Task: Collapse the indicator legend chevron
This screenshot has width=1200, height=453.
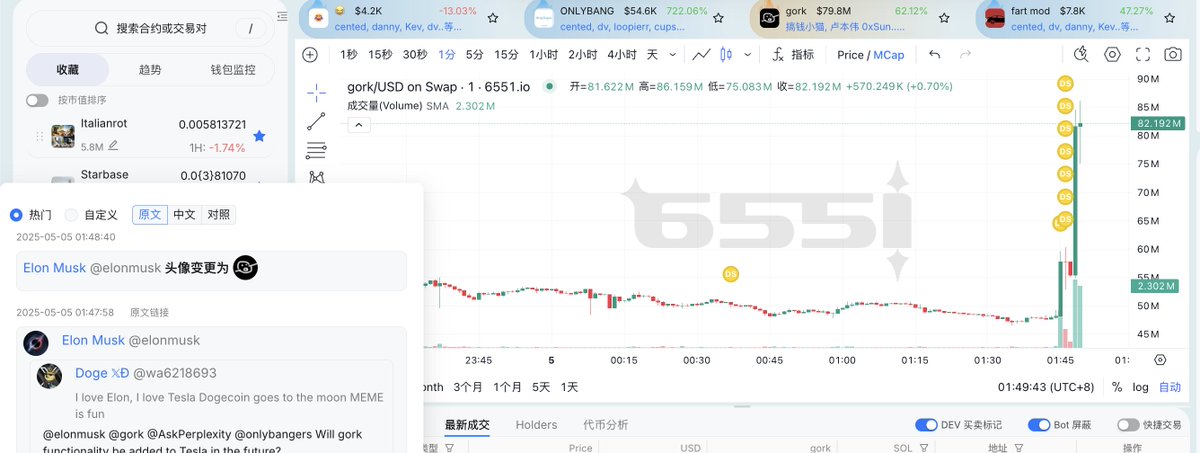Action: coord(357,125)
